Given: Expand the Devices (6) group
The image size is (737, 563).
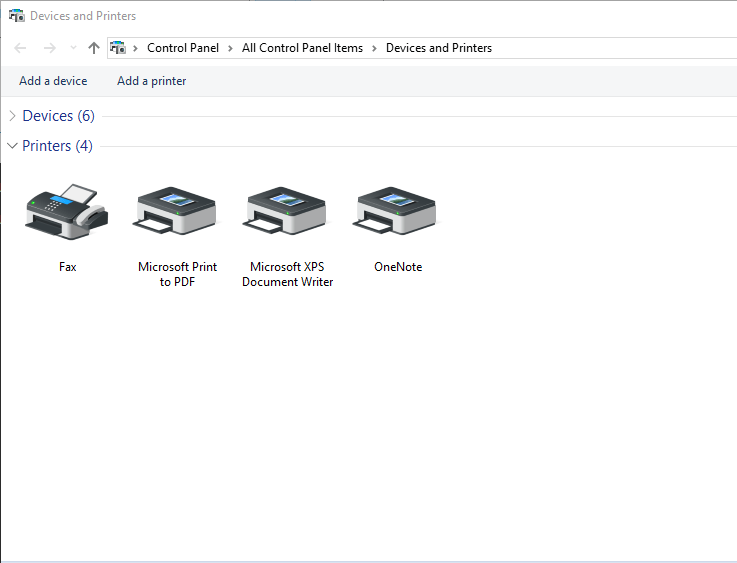Looking at the screenshot, I should (x=13, y=116).
